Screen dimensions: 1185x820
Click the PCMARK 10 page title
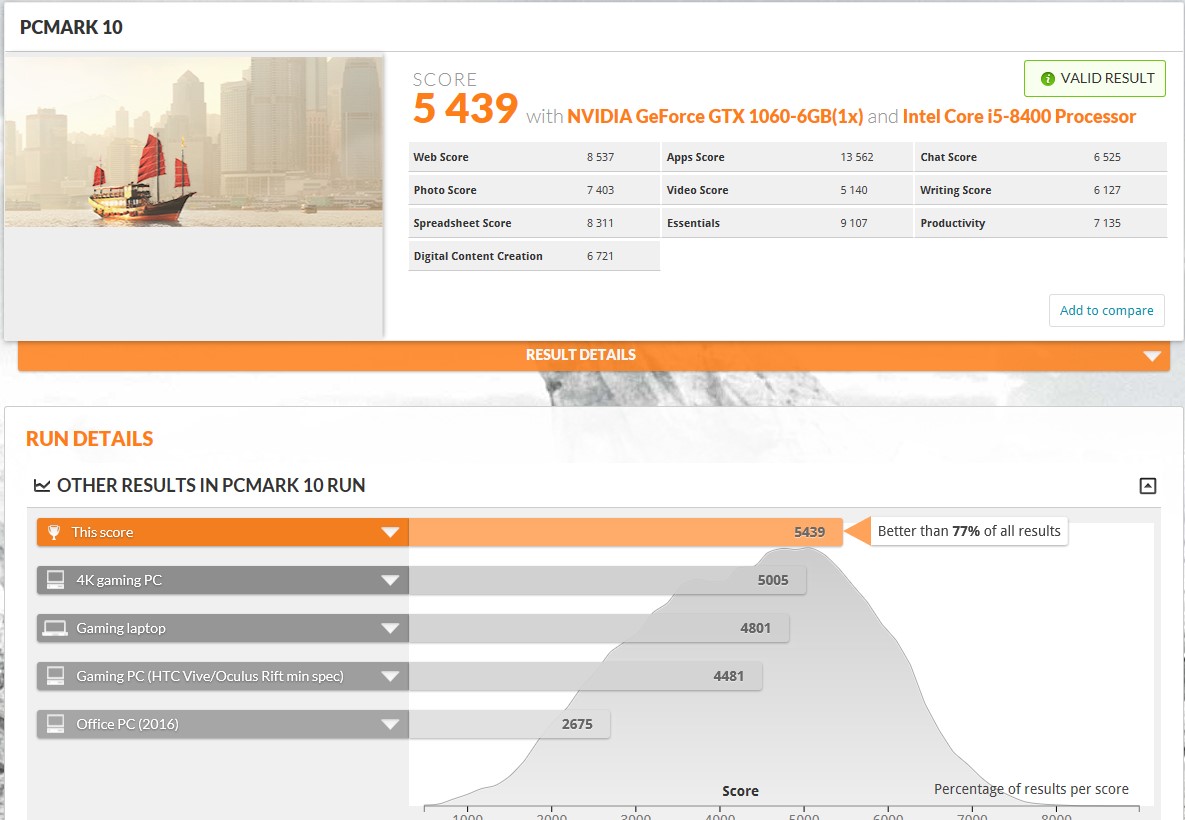(x=71, y=27)
